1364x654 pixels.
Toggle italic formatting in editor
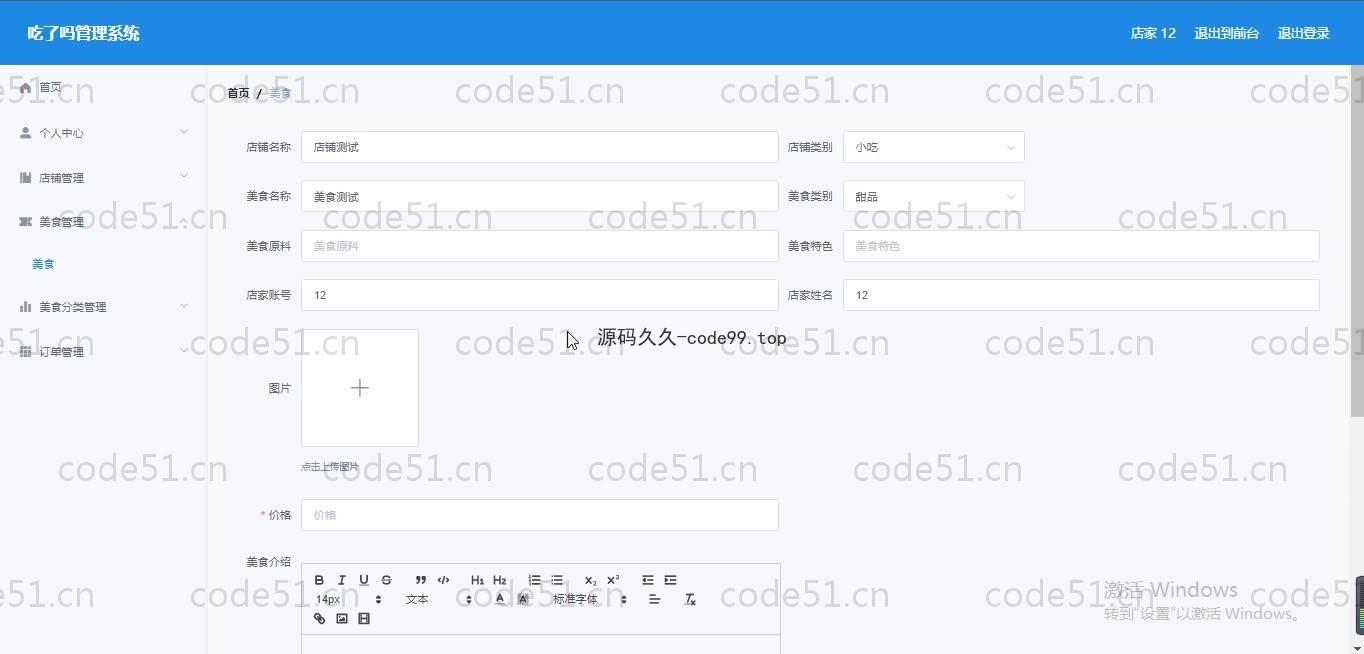(341, 580)
